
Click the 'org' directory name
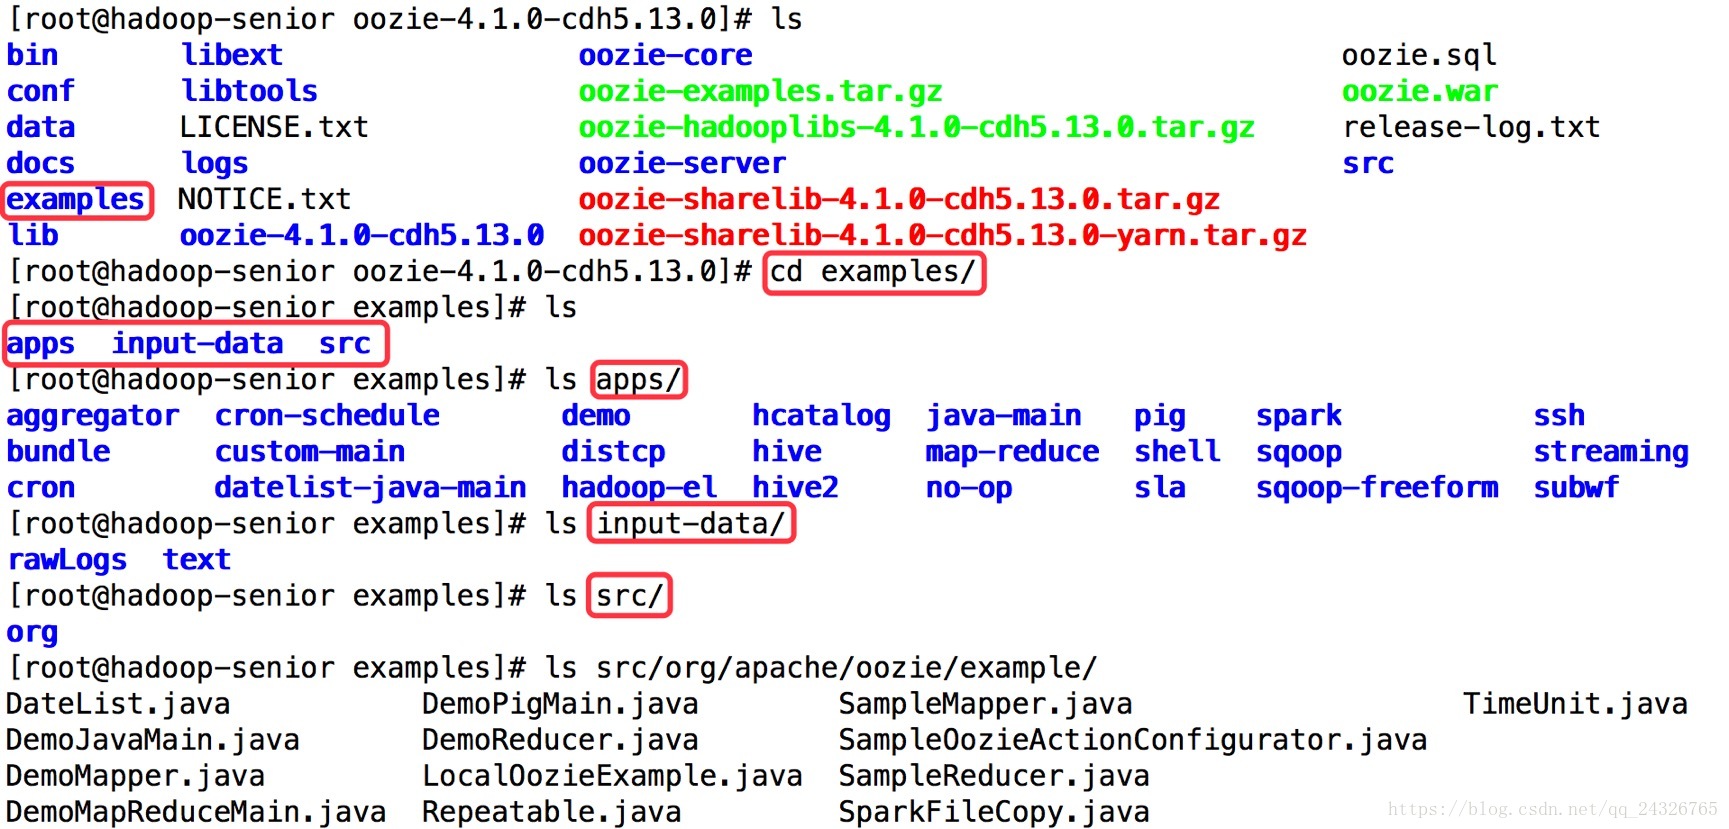(x=32, y=632)
